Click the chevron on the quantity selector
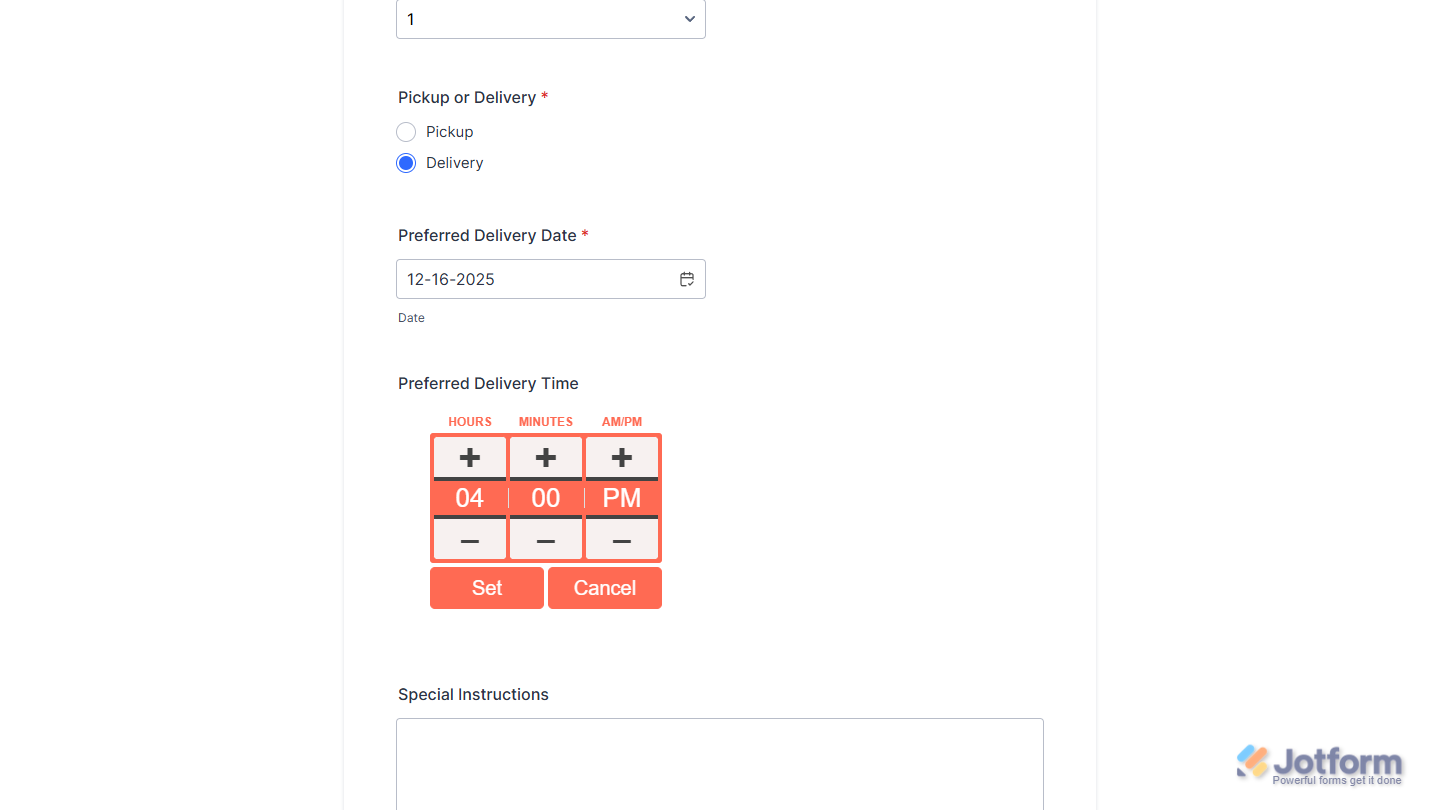 (x=689, y=18)
